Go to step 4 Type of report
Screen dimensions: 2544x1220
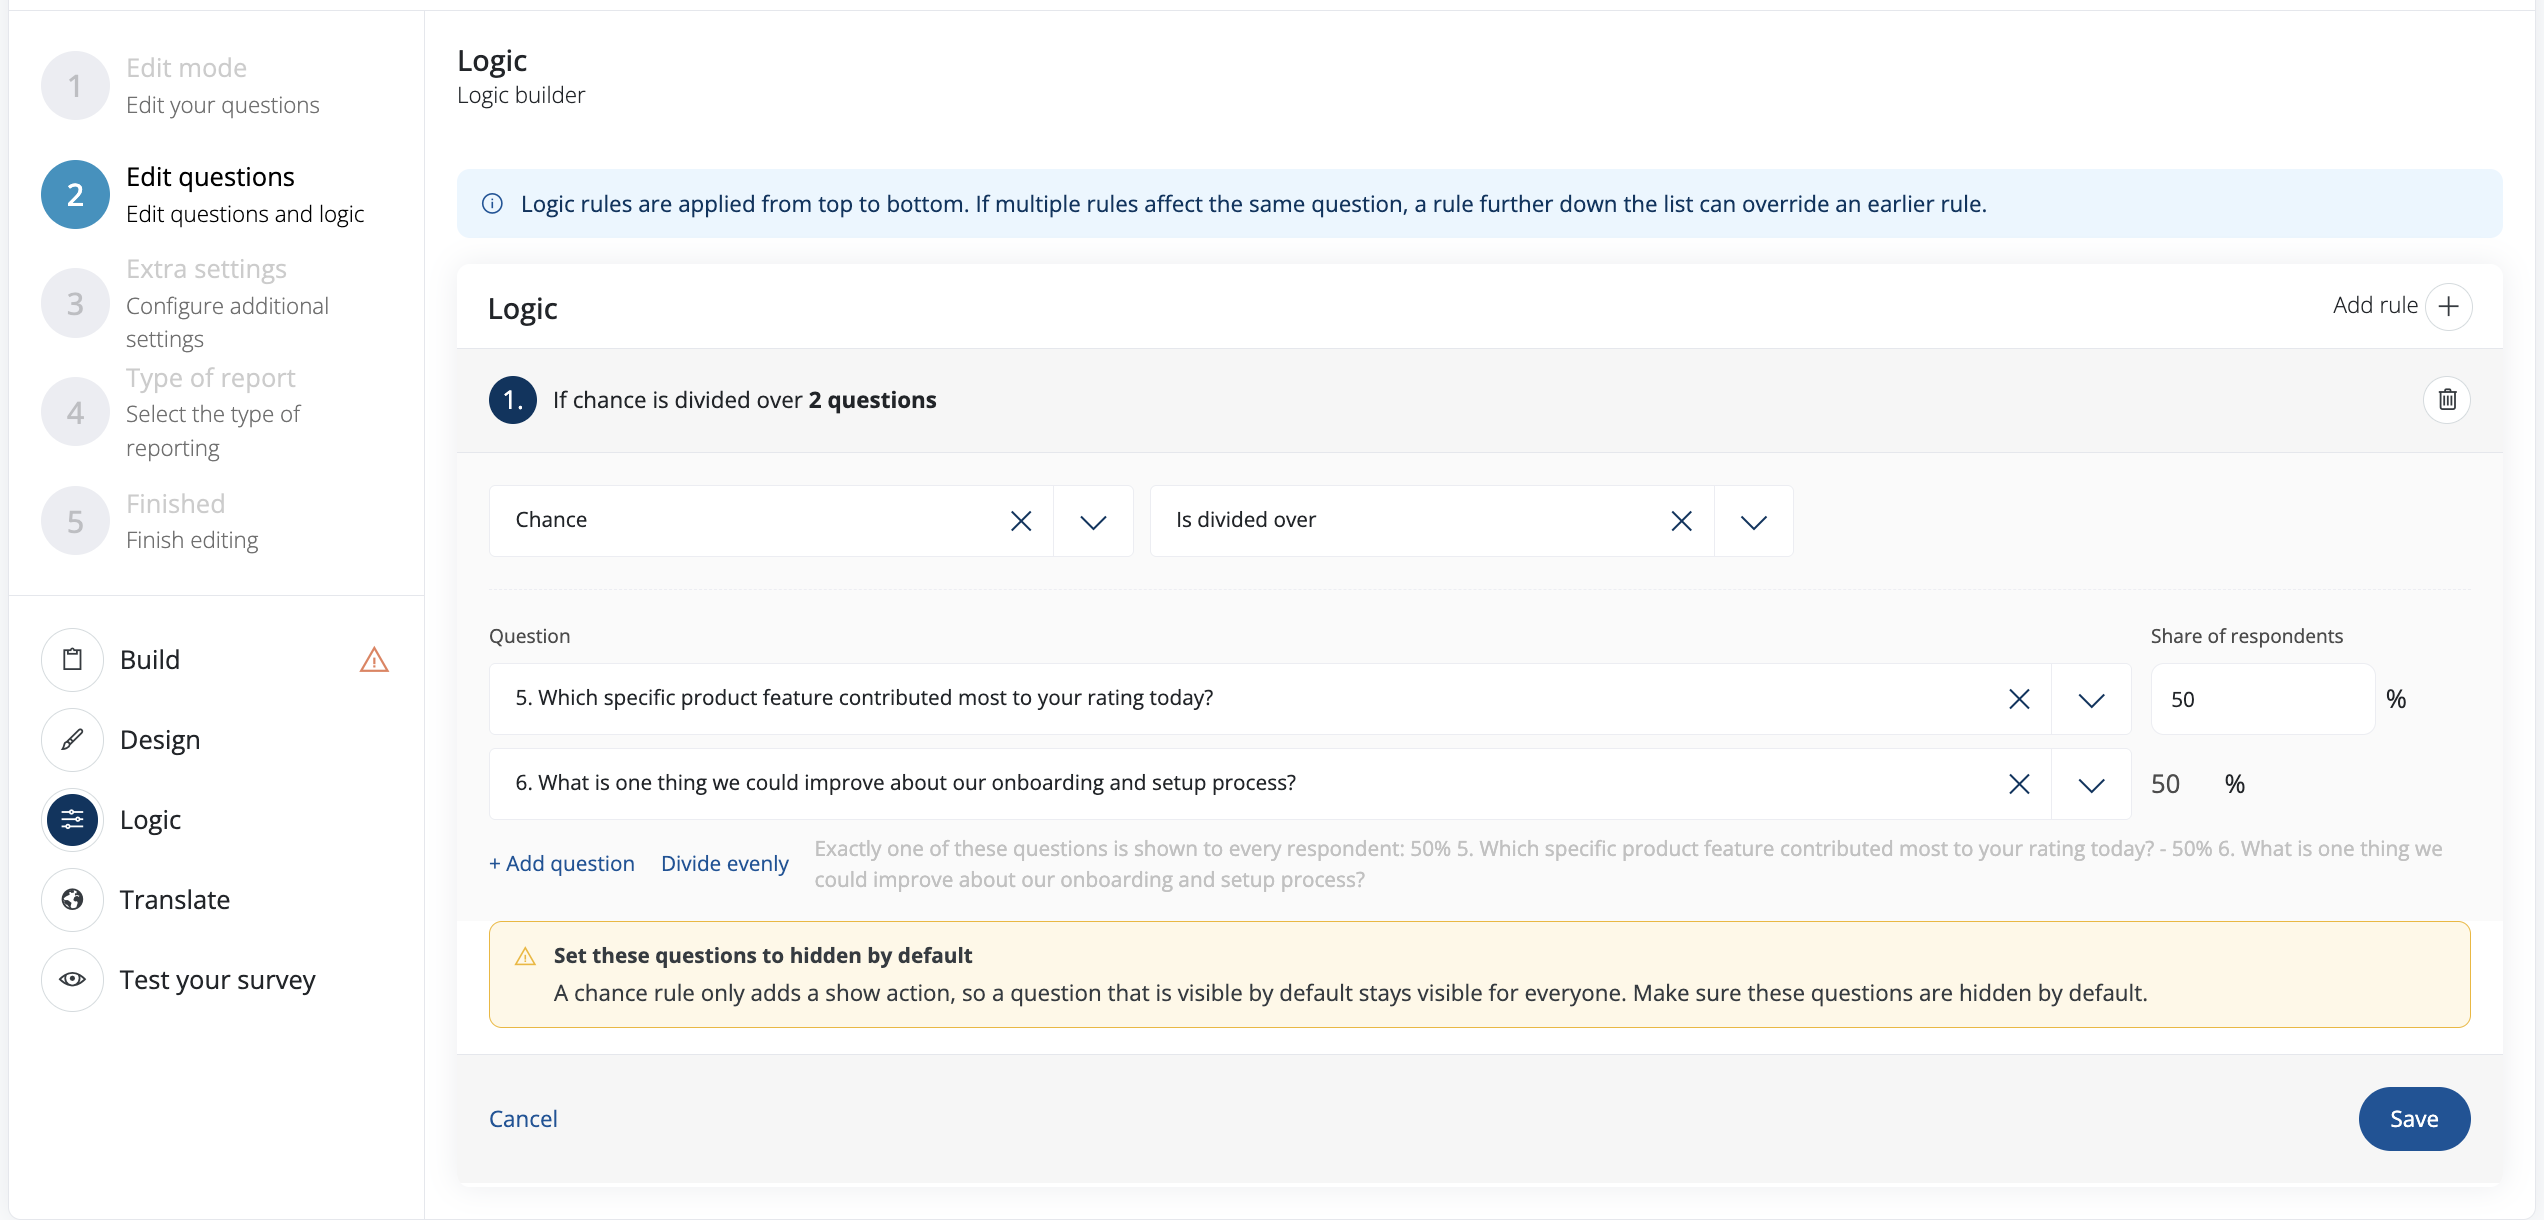click(172, 413)
